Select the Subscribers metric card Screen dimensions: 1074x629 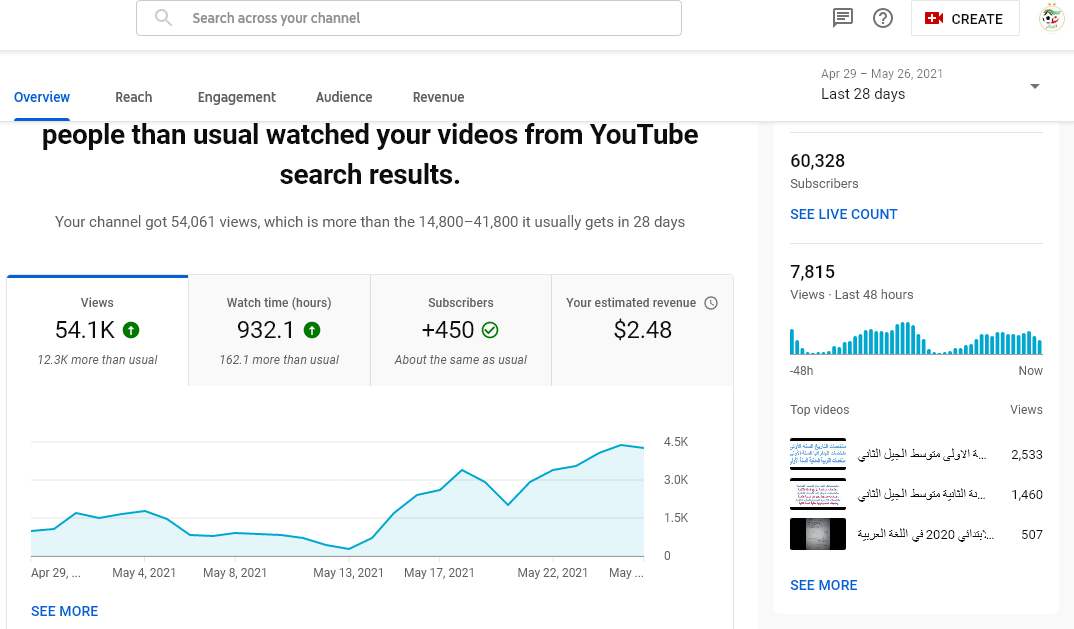(x=460, y=330)
